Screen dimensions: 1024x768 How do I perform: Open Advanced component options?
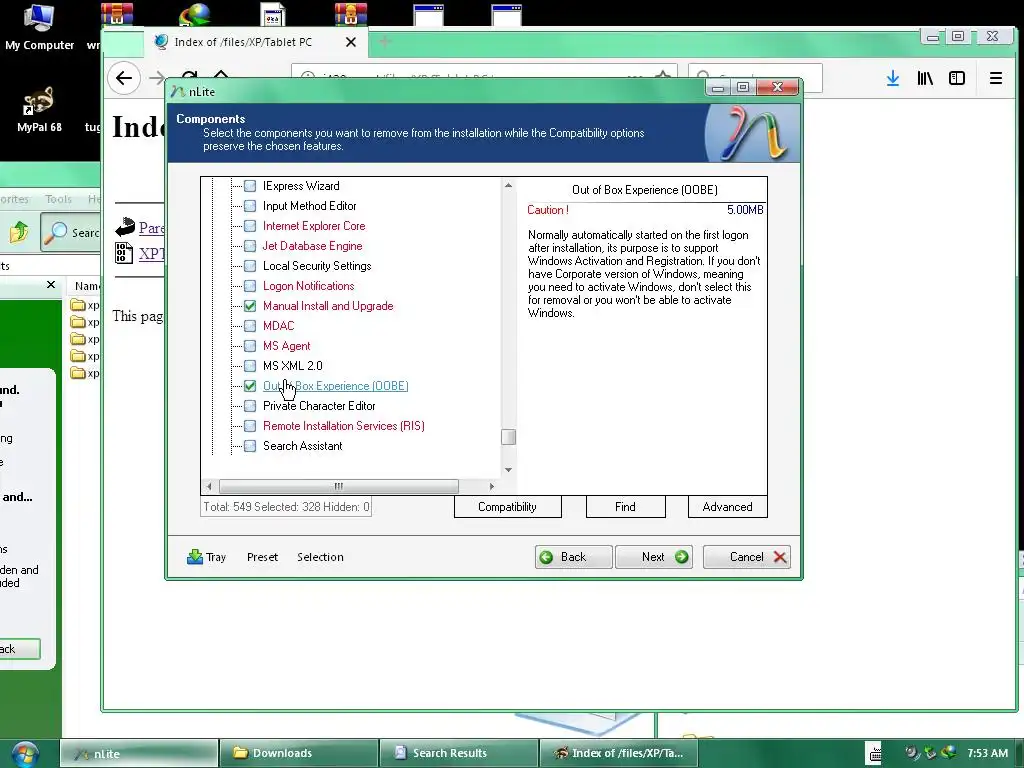tap(727, 507)
